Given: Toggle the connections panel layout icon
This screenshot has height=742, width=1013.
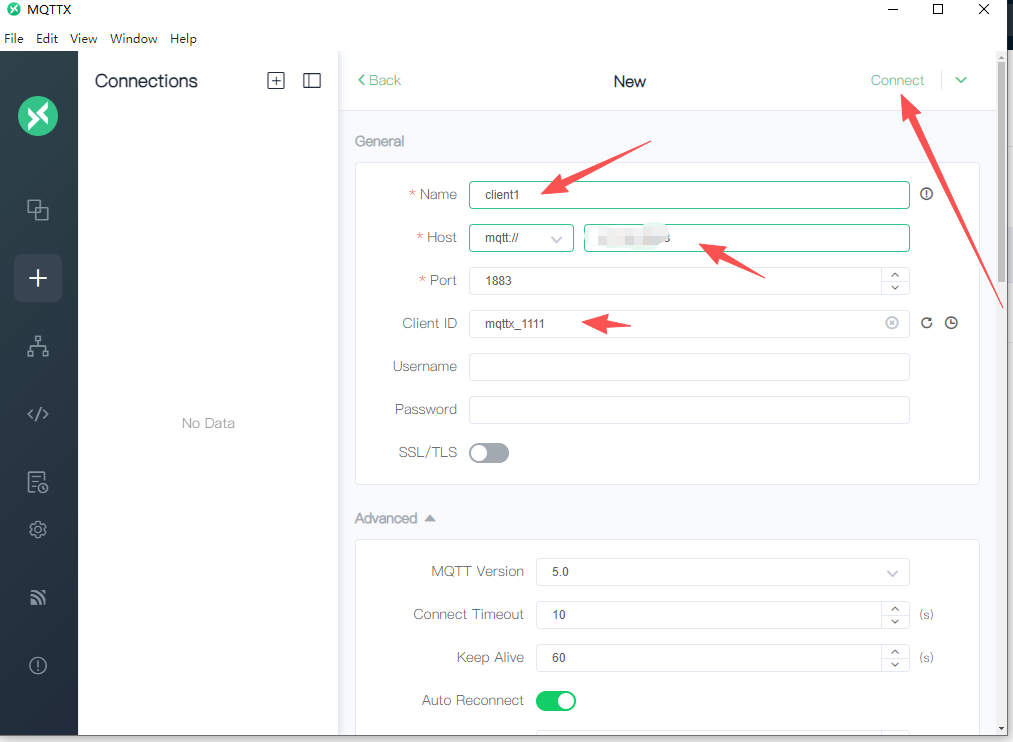Looking at the screenshot, I should click(312, 81).
